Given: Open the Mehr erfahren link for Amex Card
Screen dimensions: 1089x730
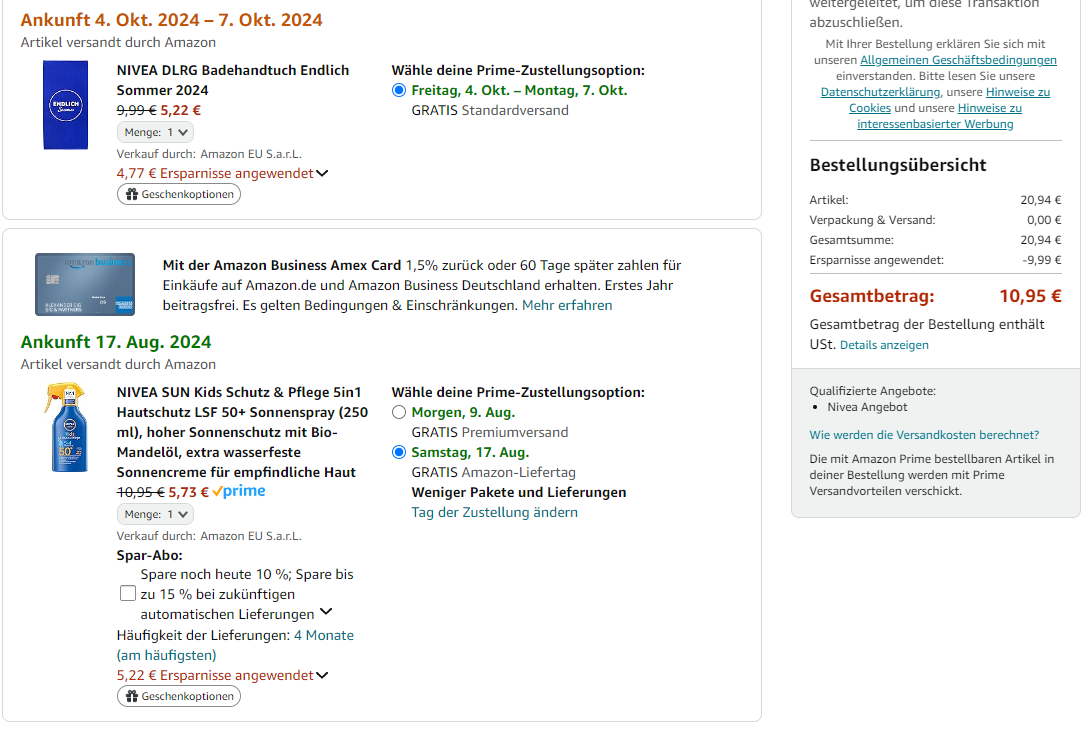Looking at the screenshot, I should (567, 306).
